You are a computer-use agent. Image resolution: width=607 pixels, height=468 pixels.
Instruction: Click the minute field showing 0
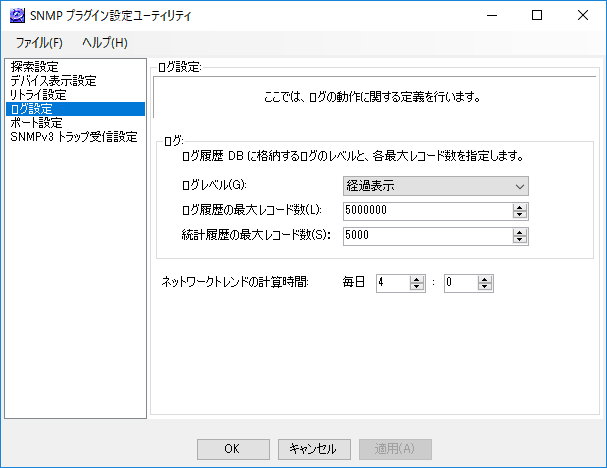point(460,283)
